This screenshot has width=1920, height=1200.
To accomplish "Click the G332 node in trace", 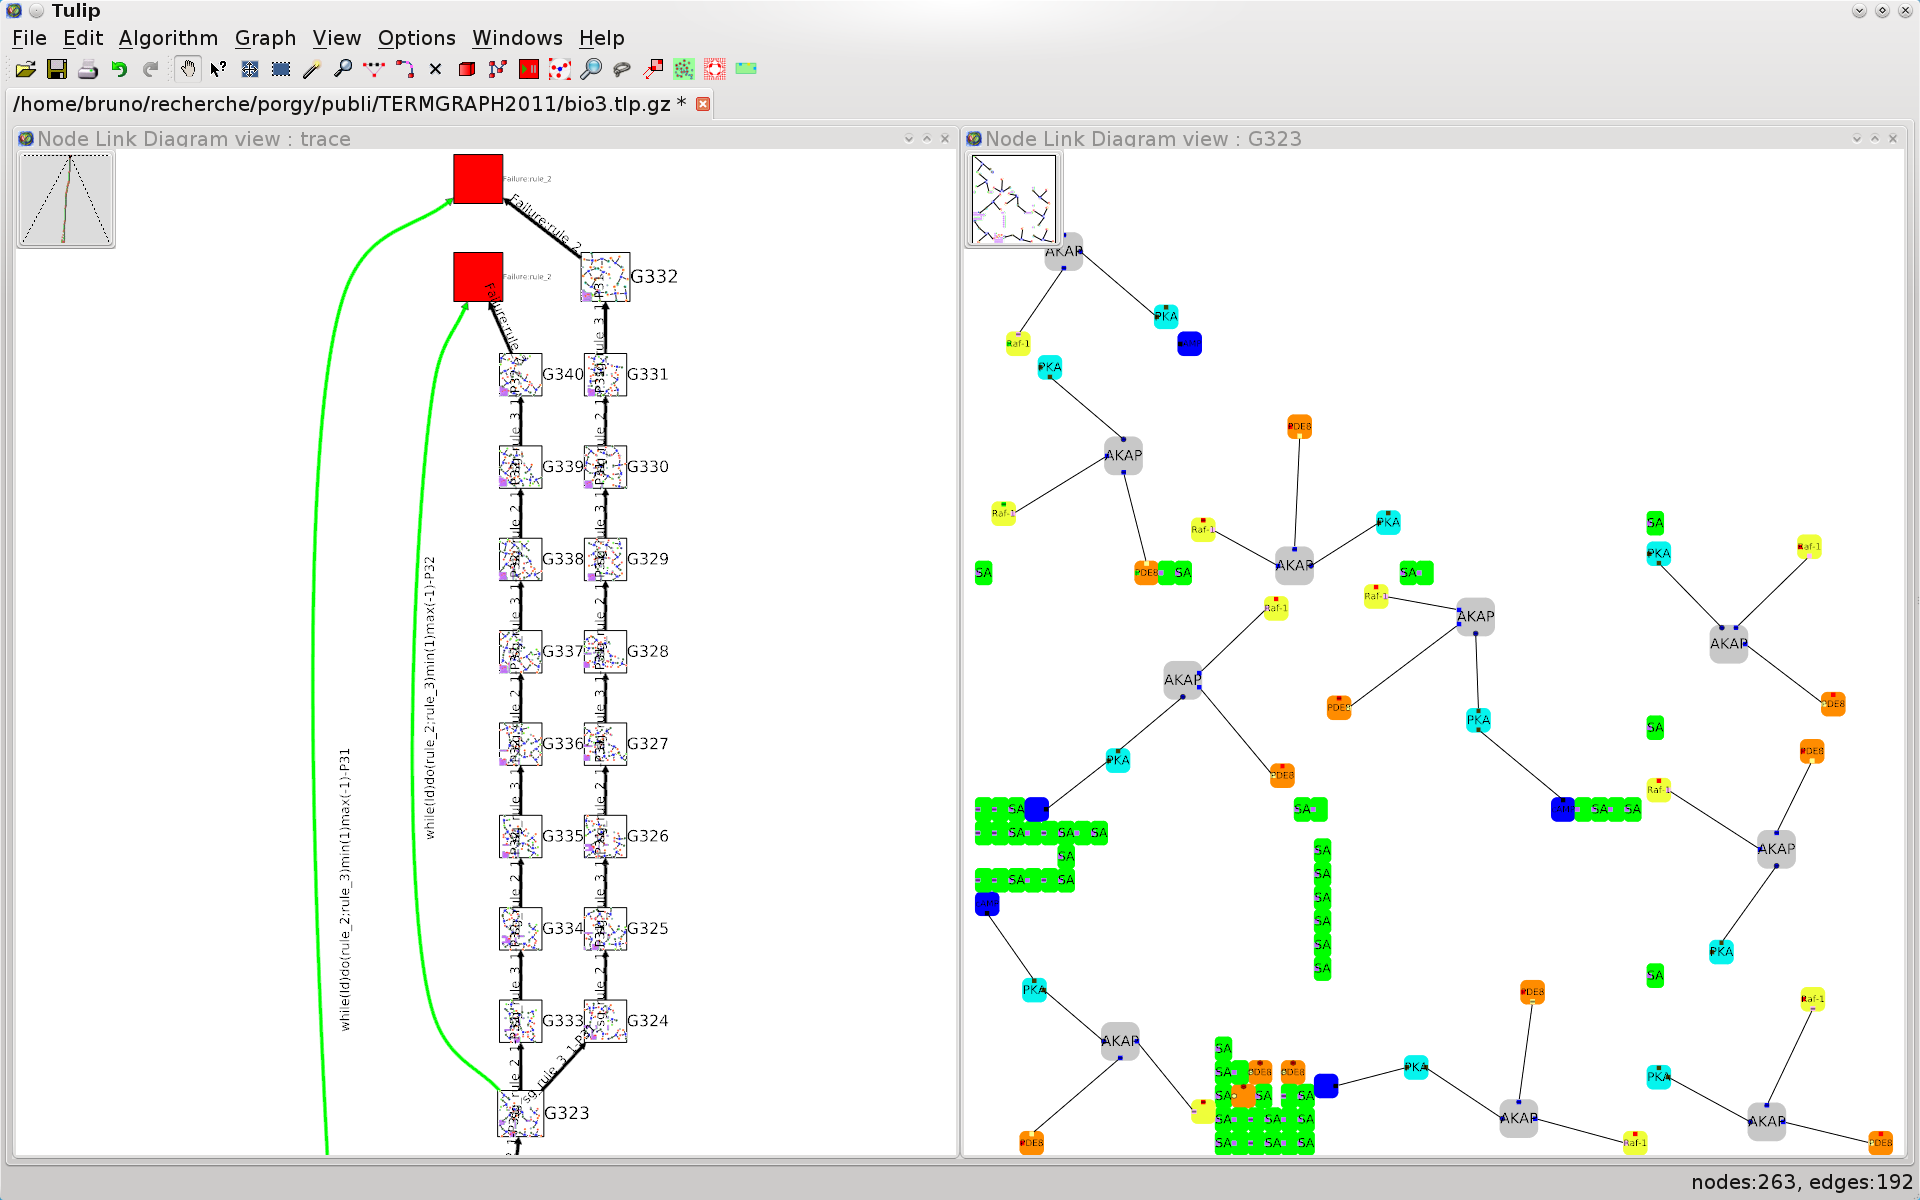I will click(605, 277).
